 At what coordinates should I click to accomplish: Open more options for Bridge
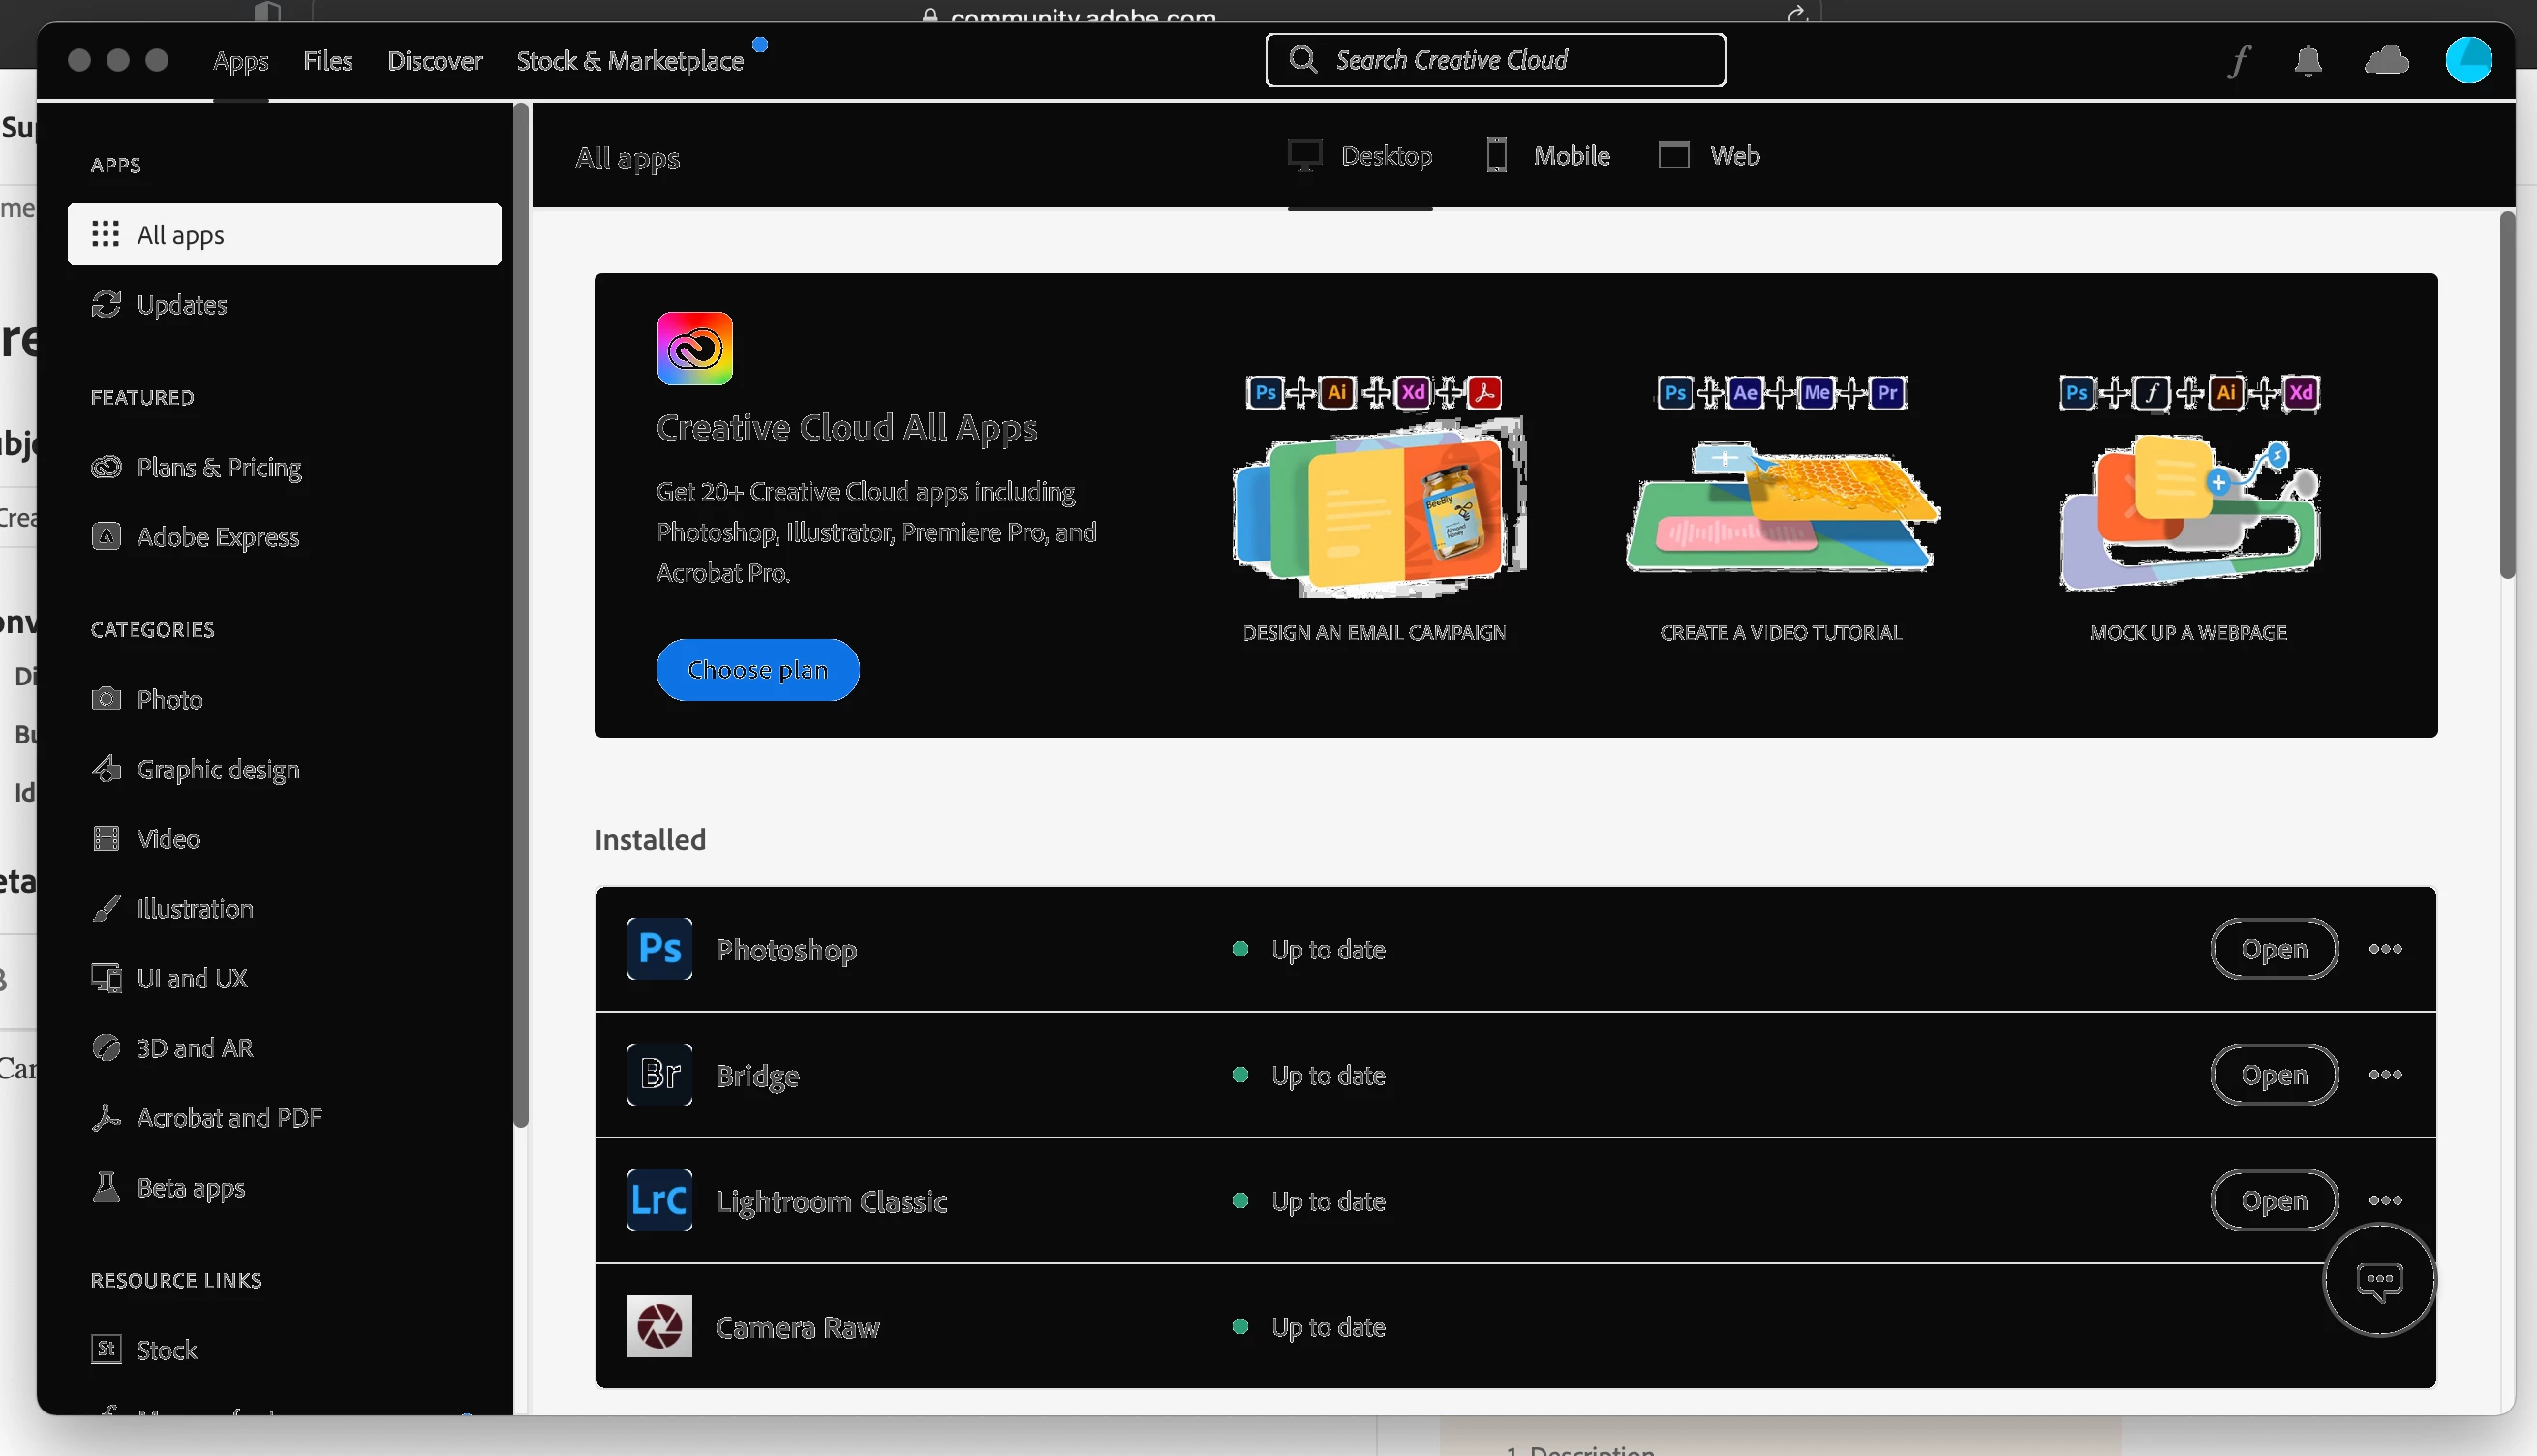[x=2385, y=1074]
